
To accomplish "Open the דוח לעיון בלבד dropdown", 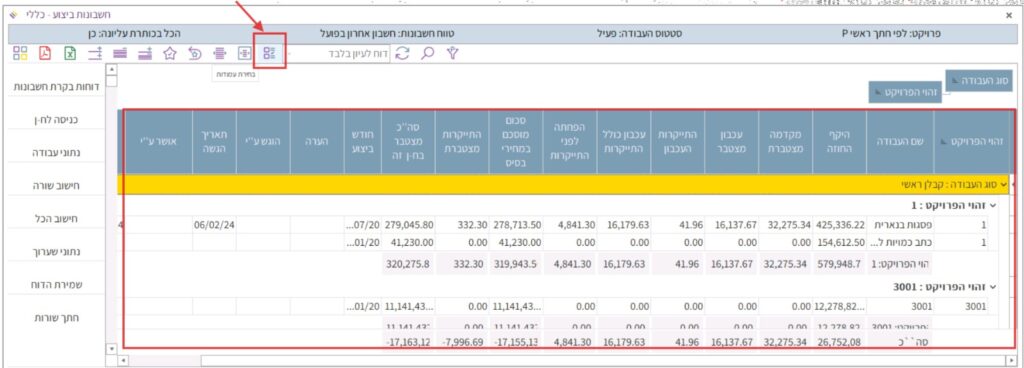I will [x=340, y=54].
